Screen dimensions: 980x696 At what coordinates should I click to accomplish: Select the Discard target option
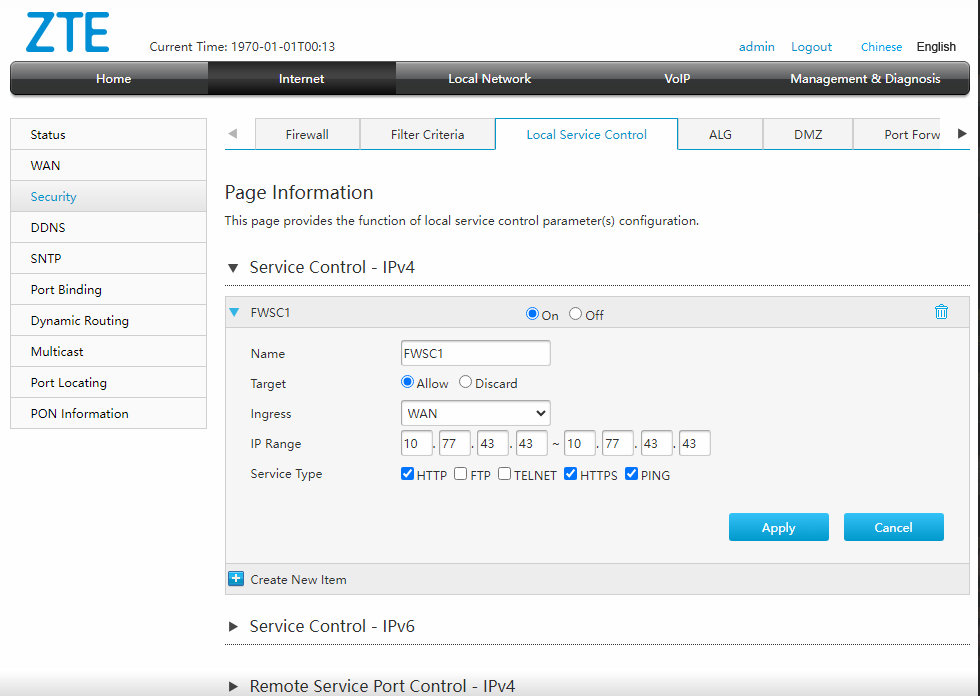(465, 382)
